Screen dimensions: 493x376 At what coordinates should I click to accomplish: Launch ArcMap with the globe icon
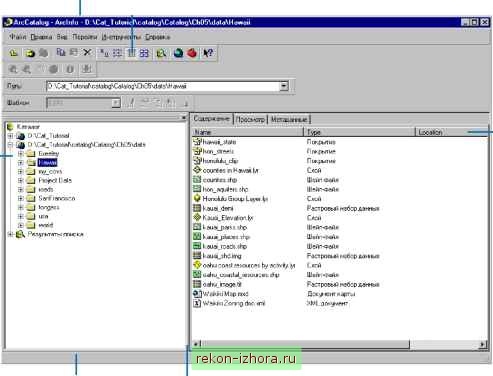click(178, 53)
